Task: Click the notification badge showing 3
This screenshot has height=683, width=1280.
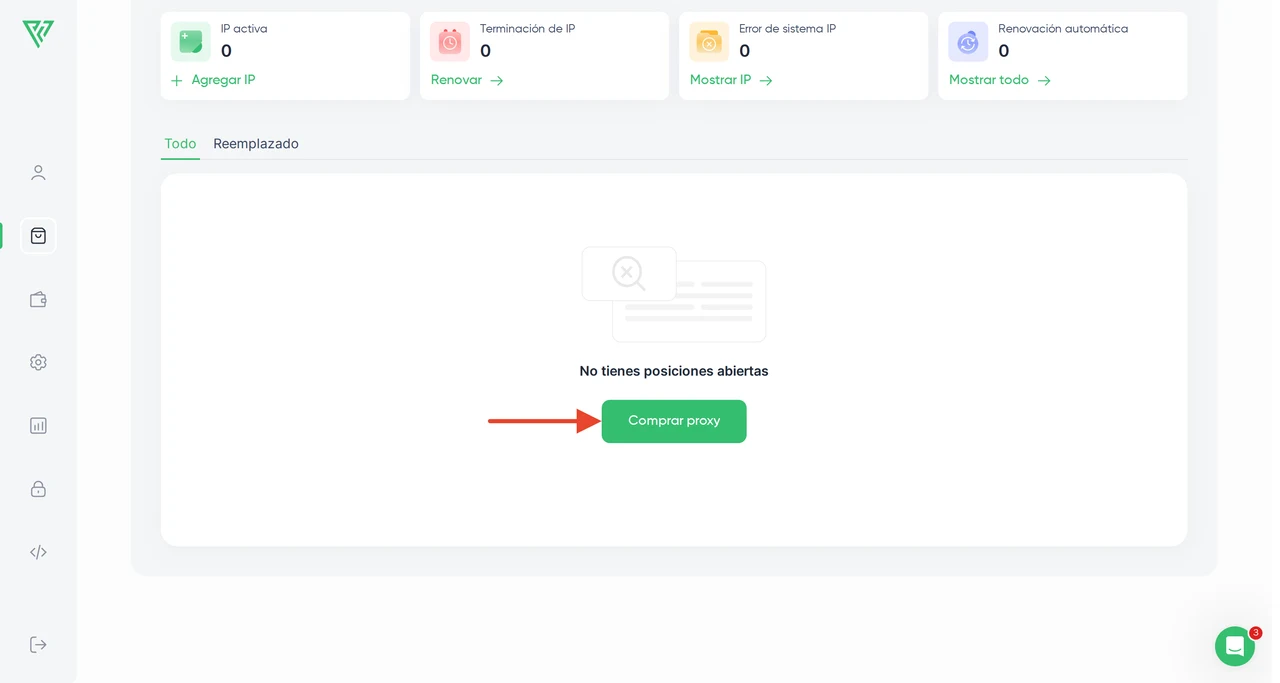Action: pyautogui.click(x=1256, y=633)
